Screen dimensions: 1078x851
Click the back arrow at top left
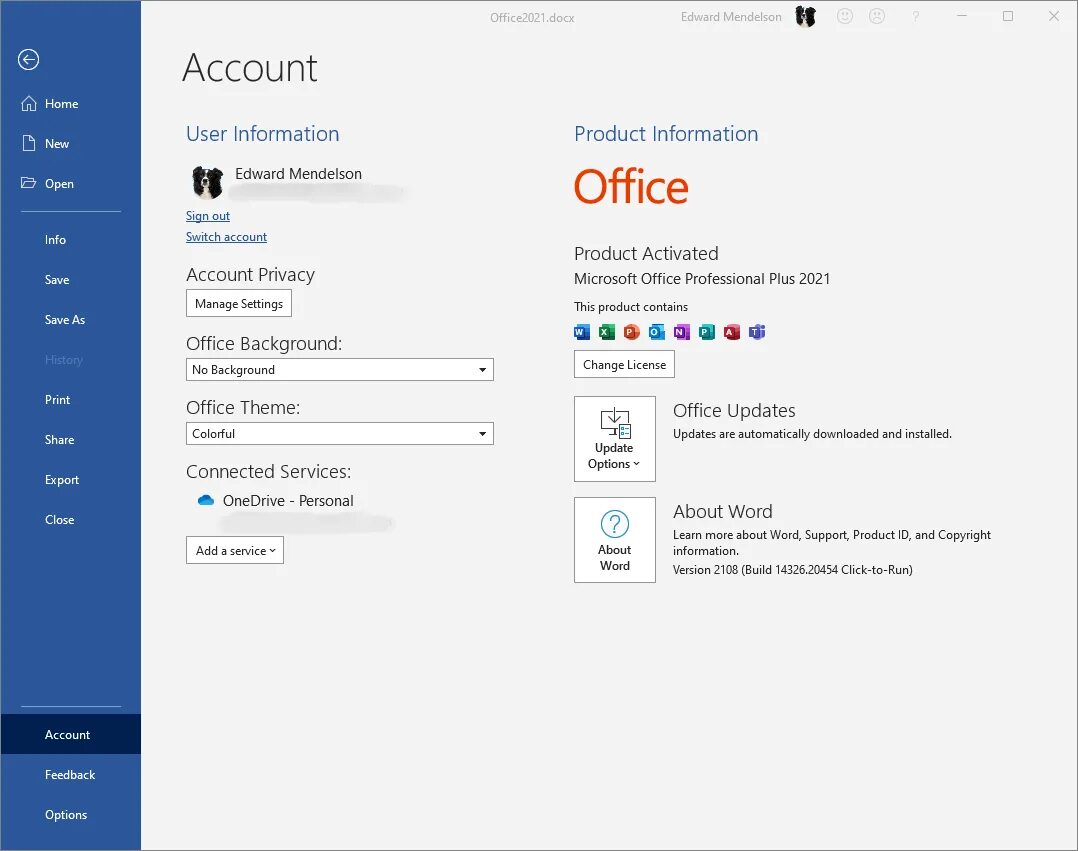(x=28, y=60)
